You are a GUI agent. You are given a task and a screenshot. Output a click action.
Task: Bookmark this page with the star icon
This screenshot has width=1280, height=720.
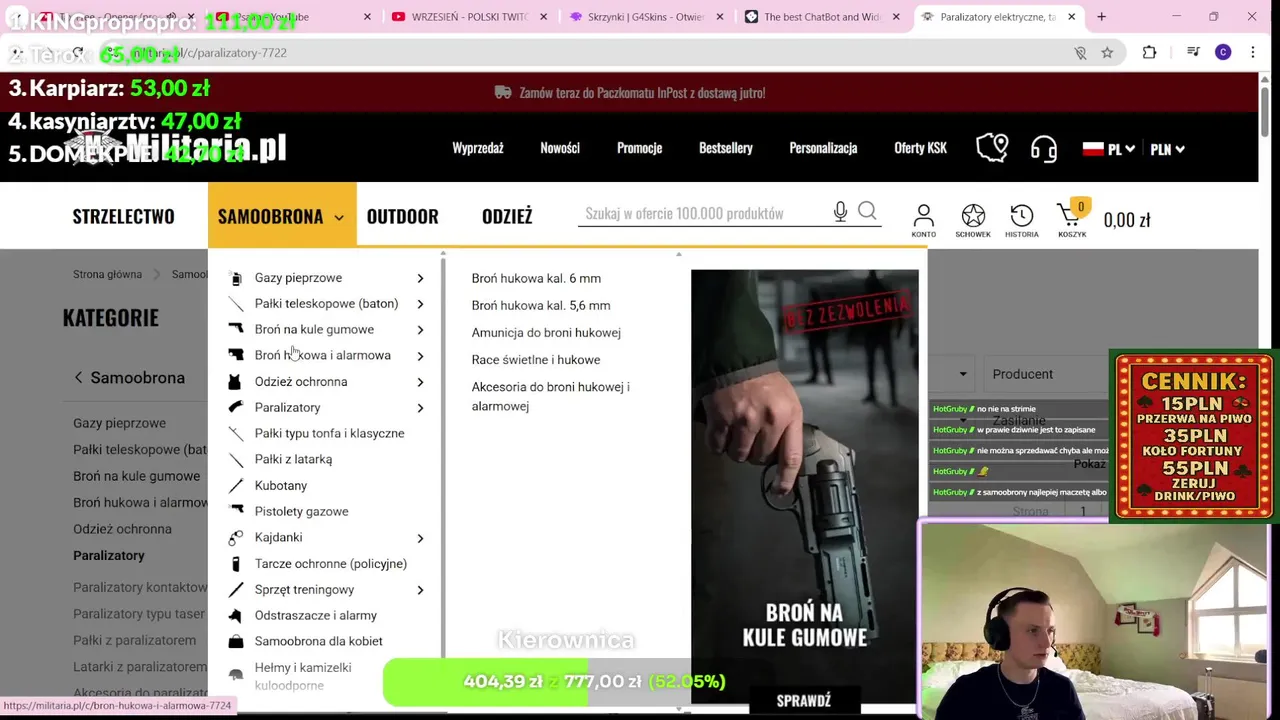coord(1107,52)
